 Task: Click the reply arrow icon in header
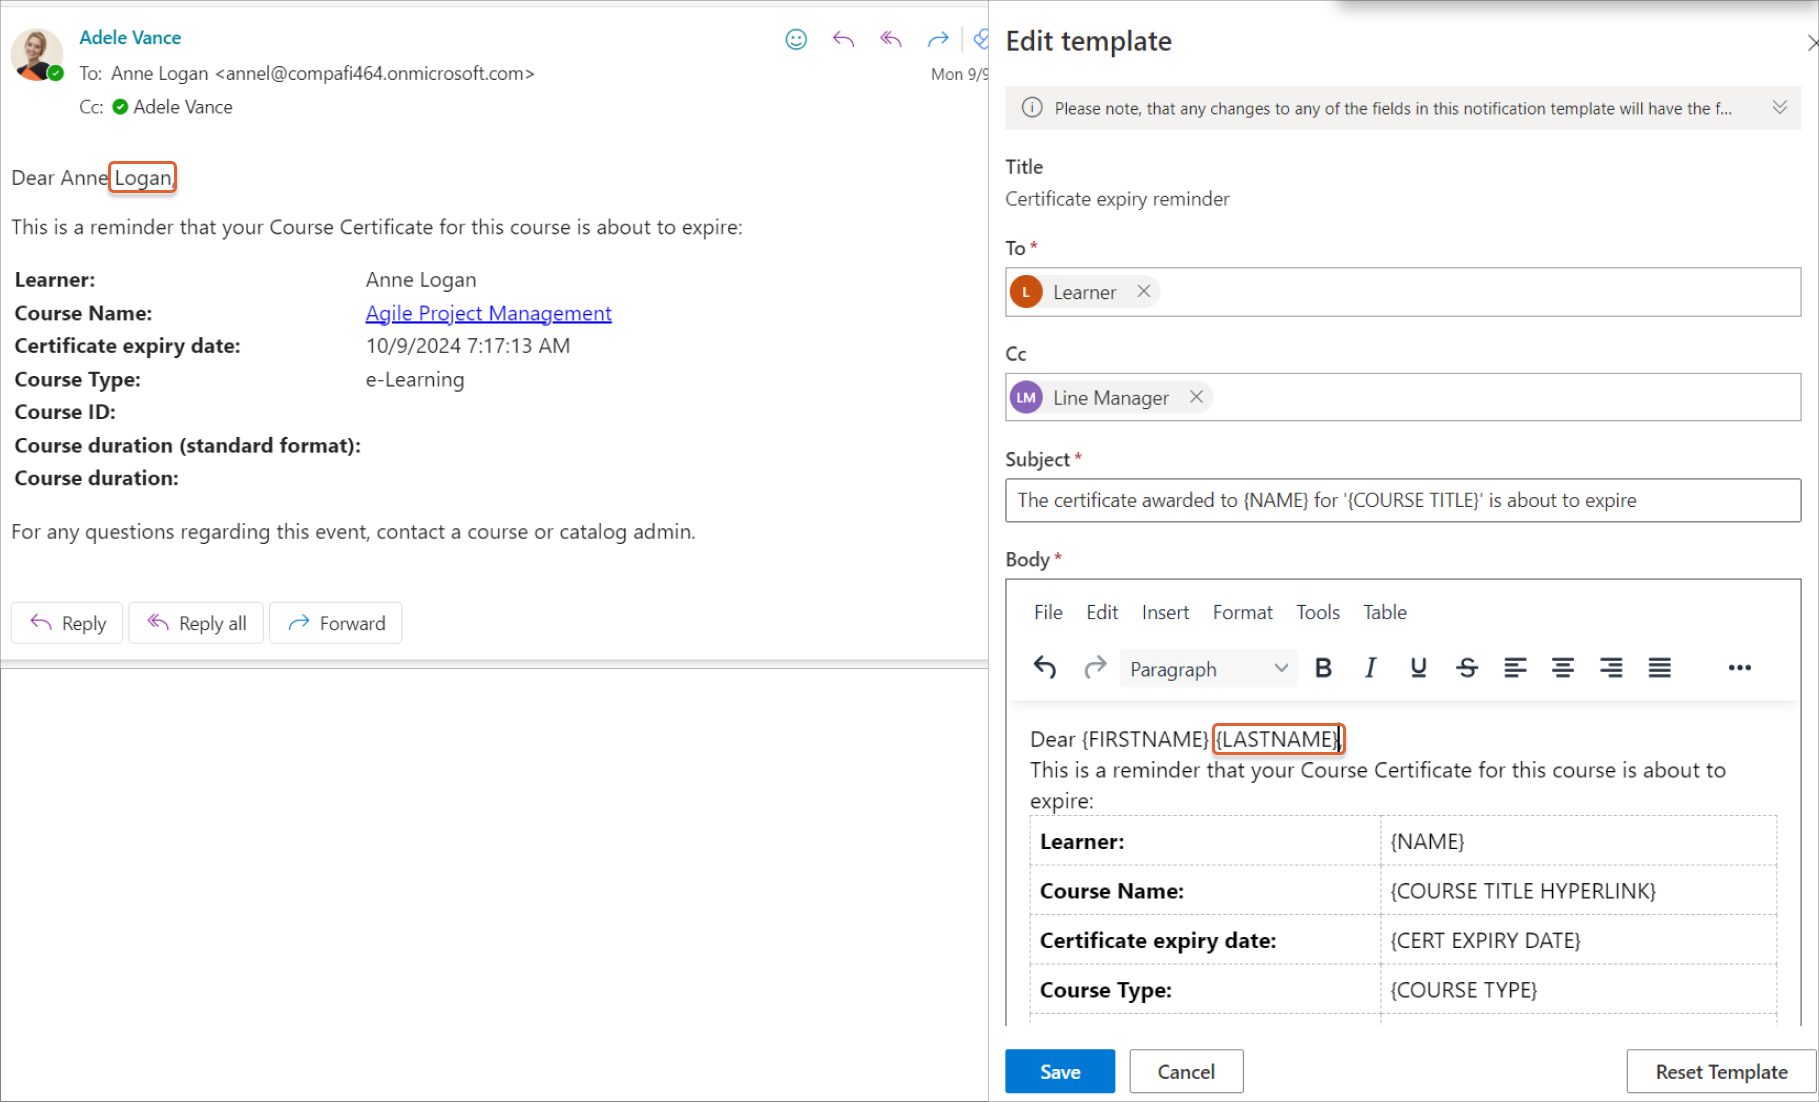click(843, 39)
